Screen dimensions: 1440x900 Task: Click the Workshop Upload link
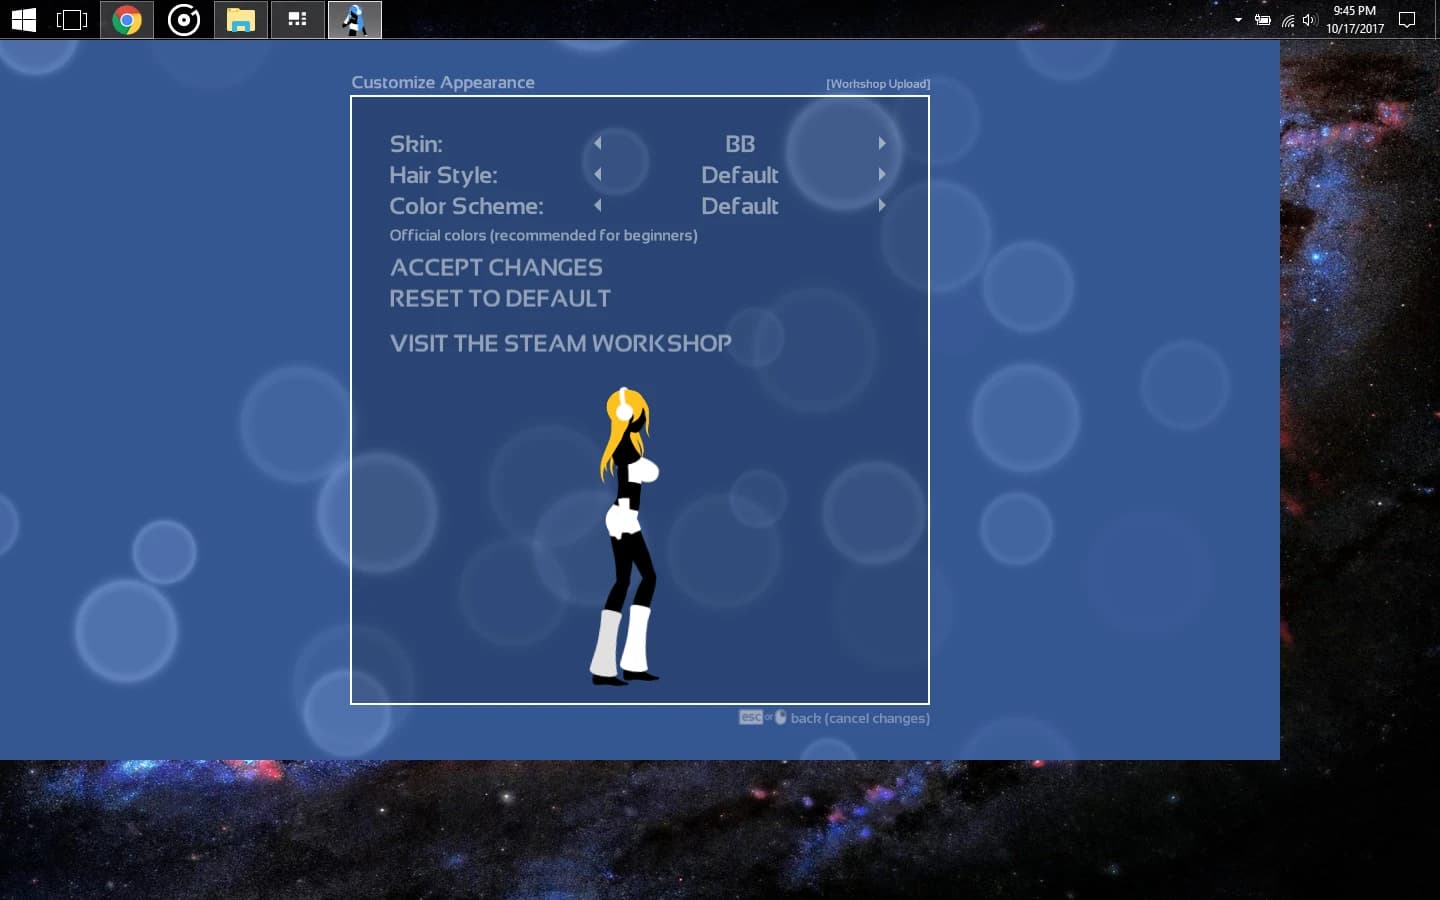[878, 84]
